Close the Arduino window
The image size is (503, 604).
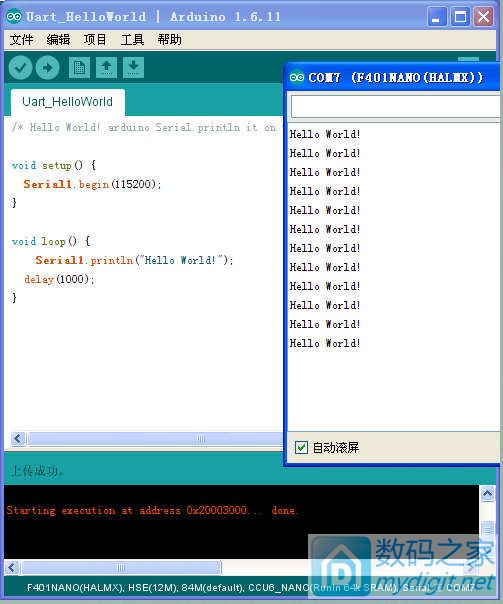tap(484, 17)
